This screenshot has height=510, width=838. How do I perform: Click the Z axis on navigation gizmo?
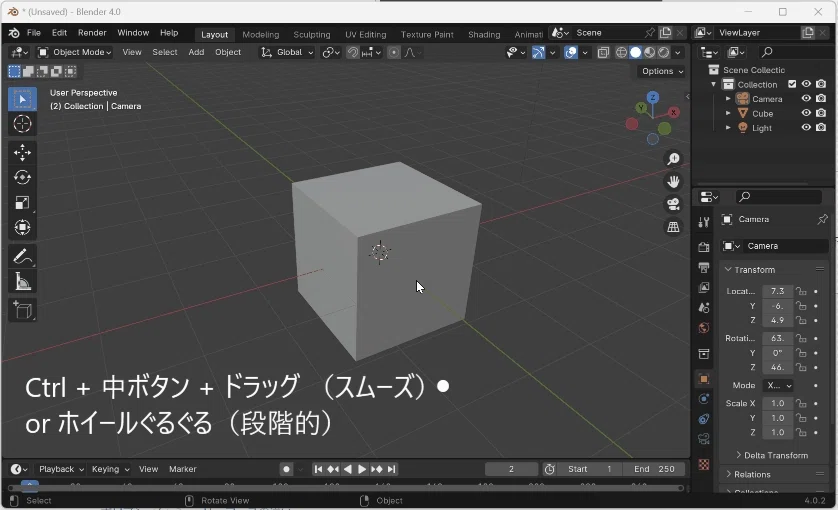coord(652,98)
